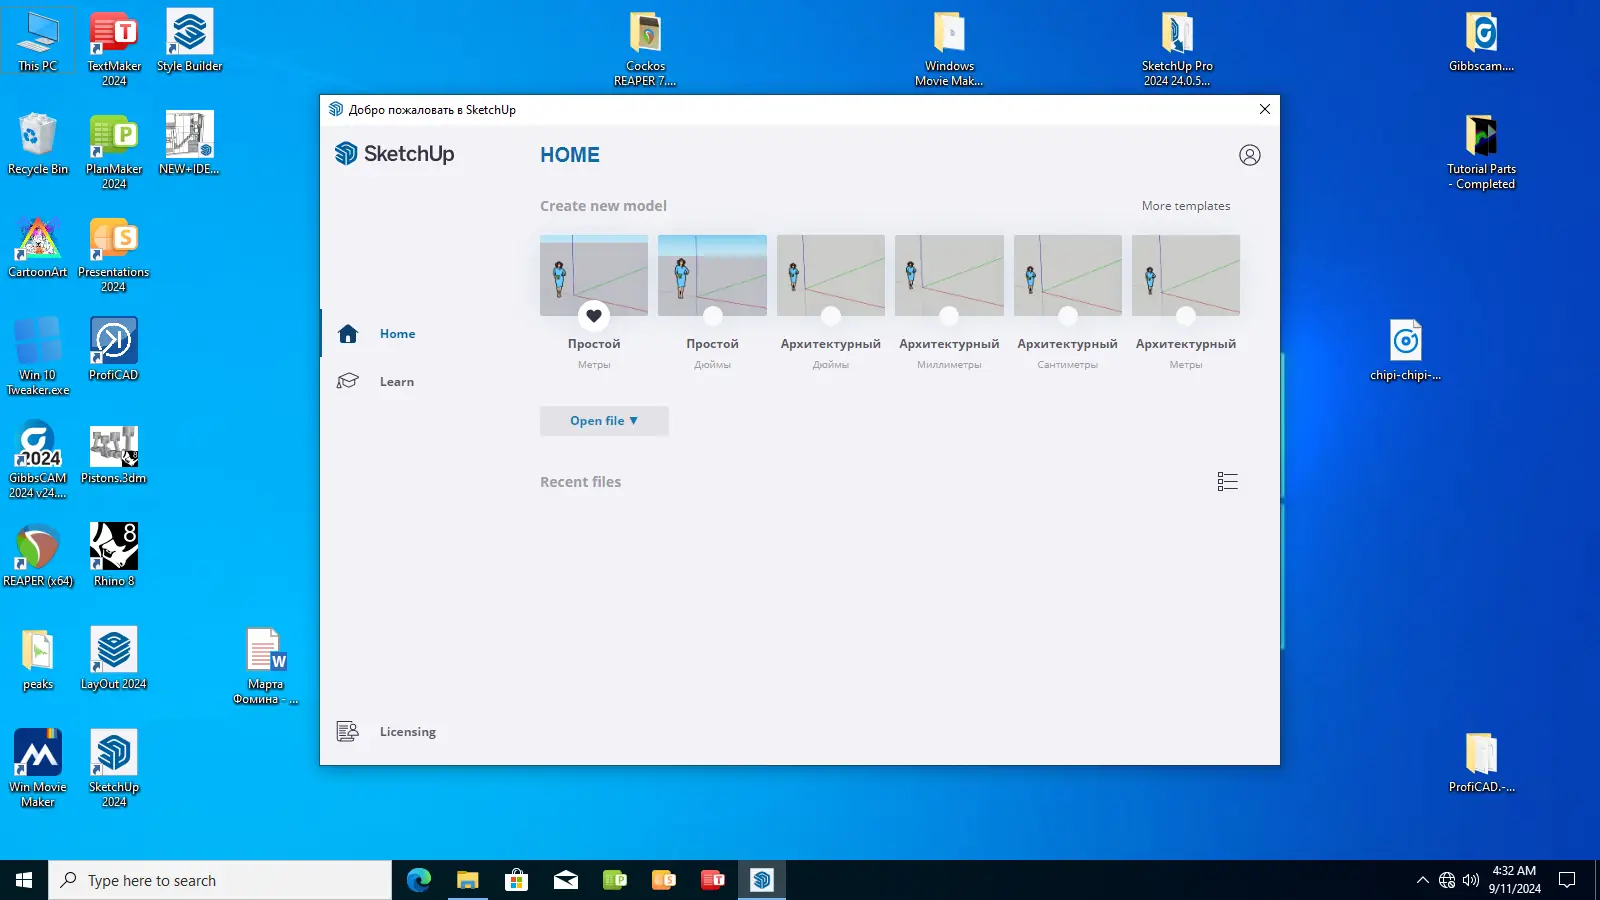Set Архитектурный Миллиметры template as favorite
This screenshot has width=1600, height=900.
[x=949, y=316]
